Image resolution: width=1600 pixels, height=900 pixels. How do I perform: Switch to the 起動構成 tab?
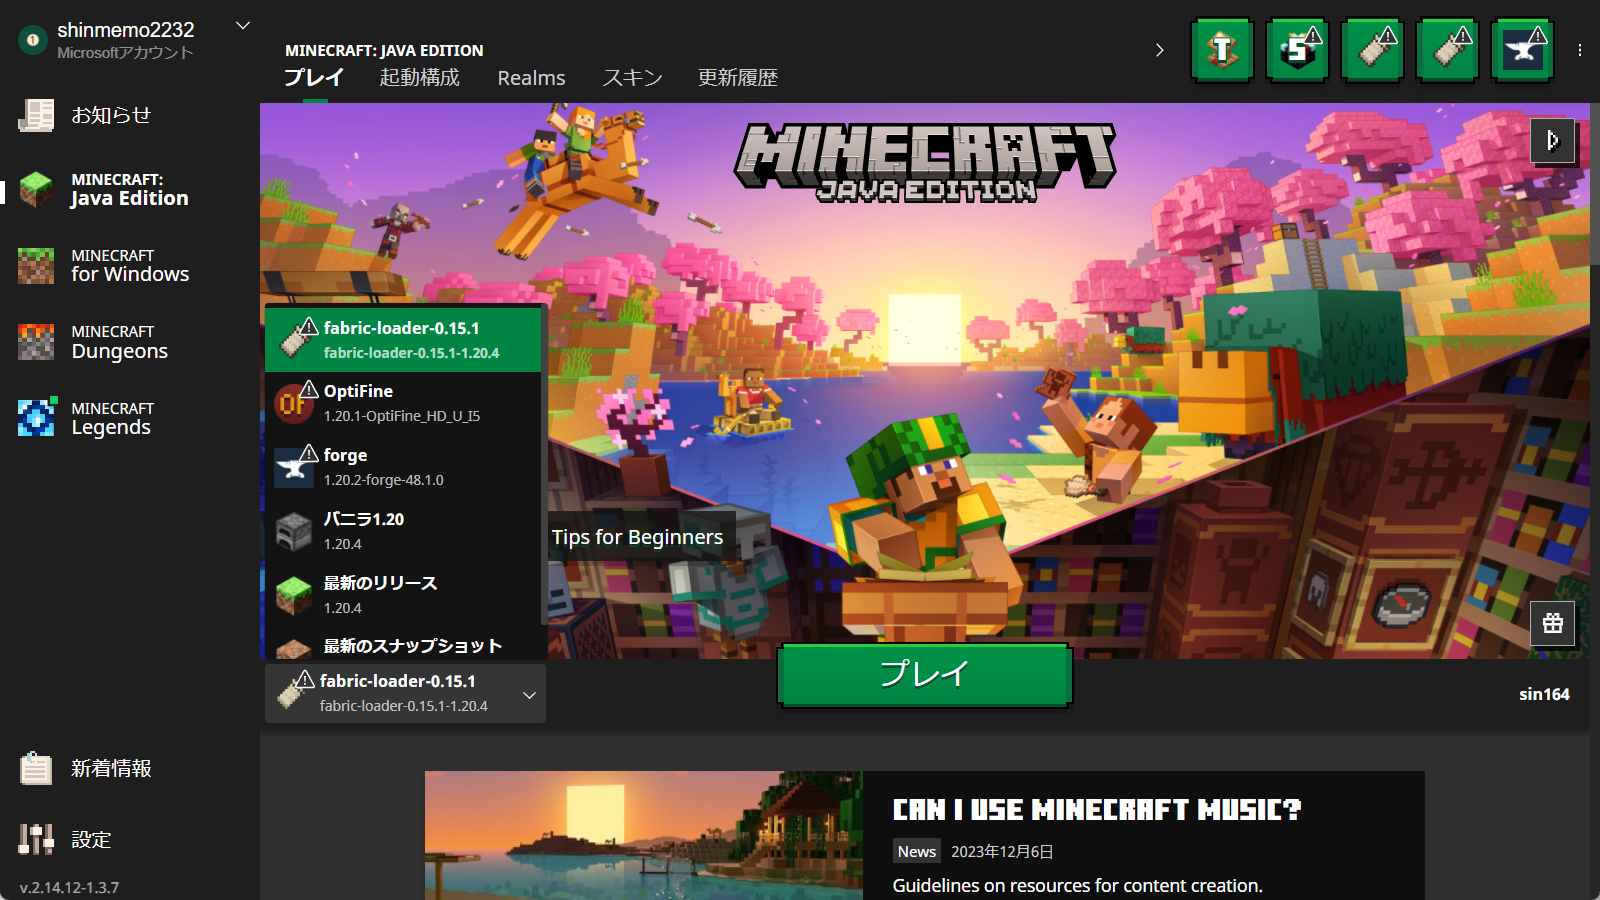click(419, 78)
